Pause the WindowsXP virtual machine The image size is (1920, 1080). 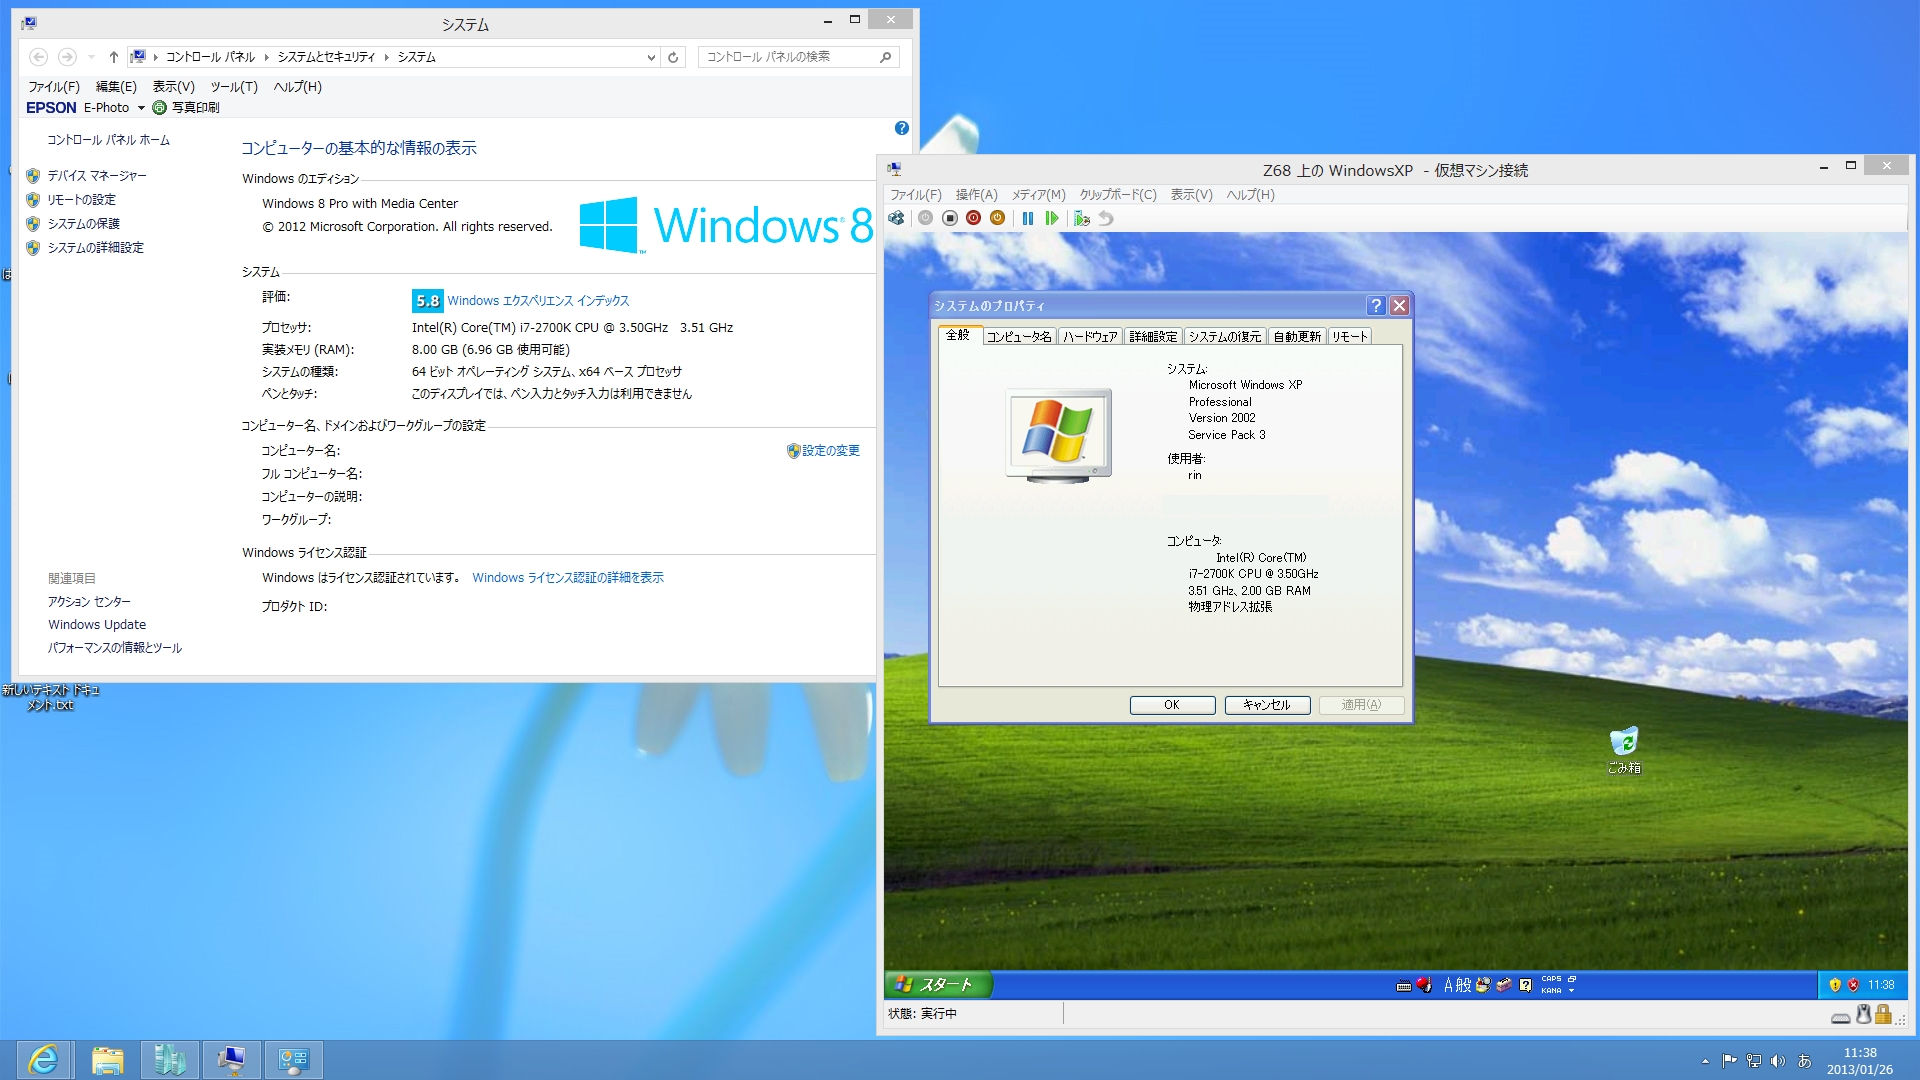pyautogui.click(x=1027, y=218)
